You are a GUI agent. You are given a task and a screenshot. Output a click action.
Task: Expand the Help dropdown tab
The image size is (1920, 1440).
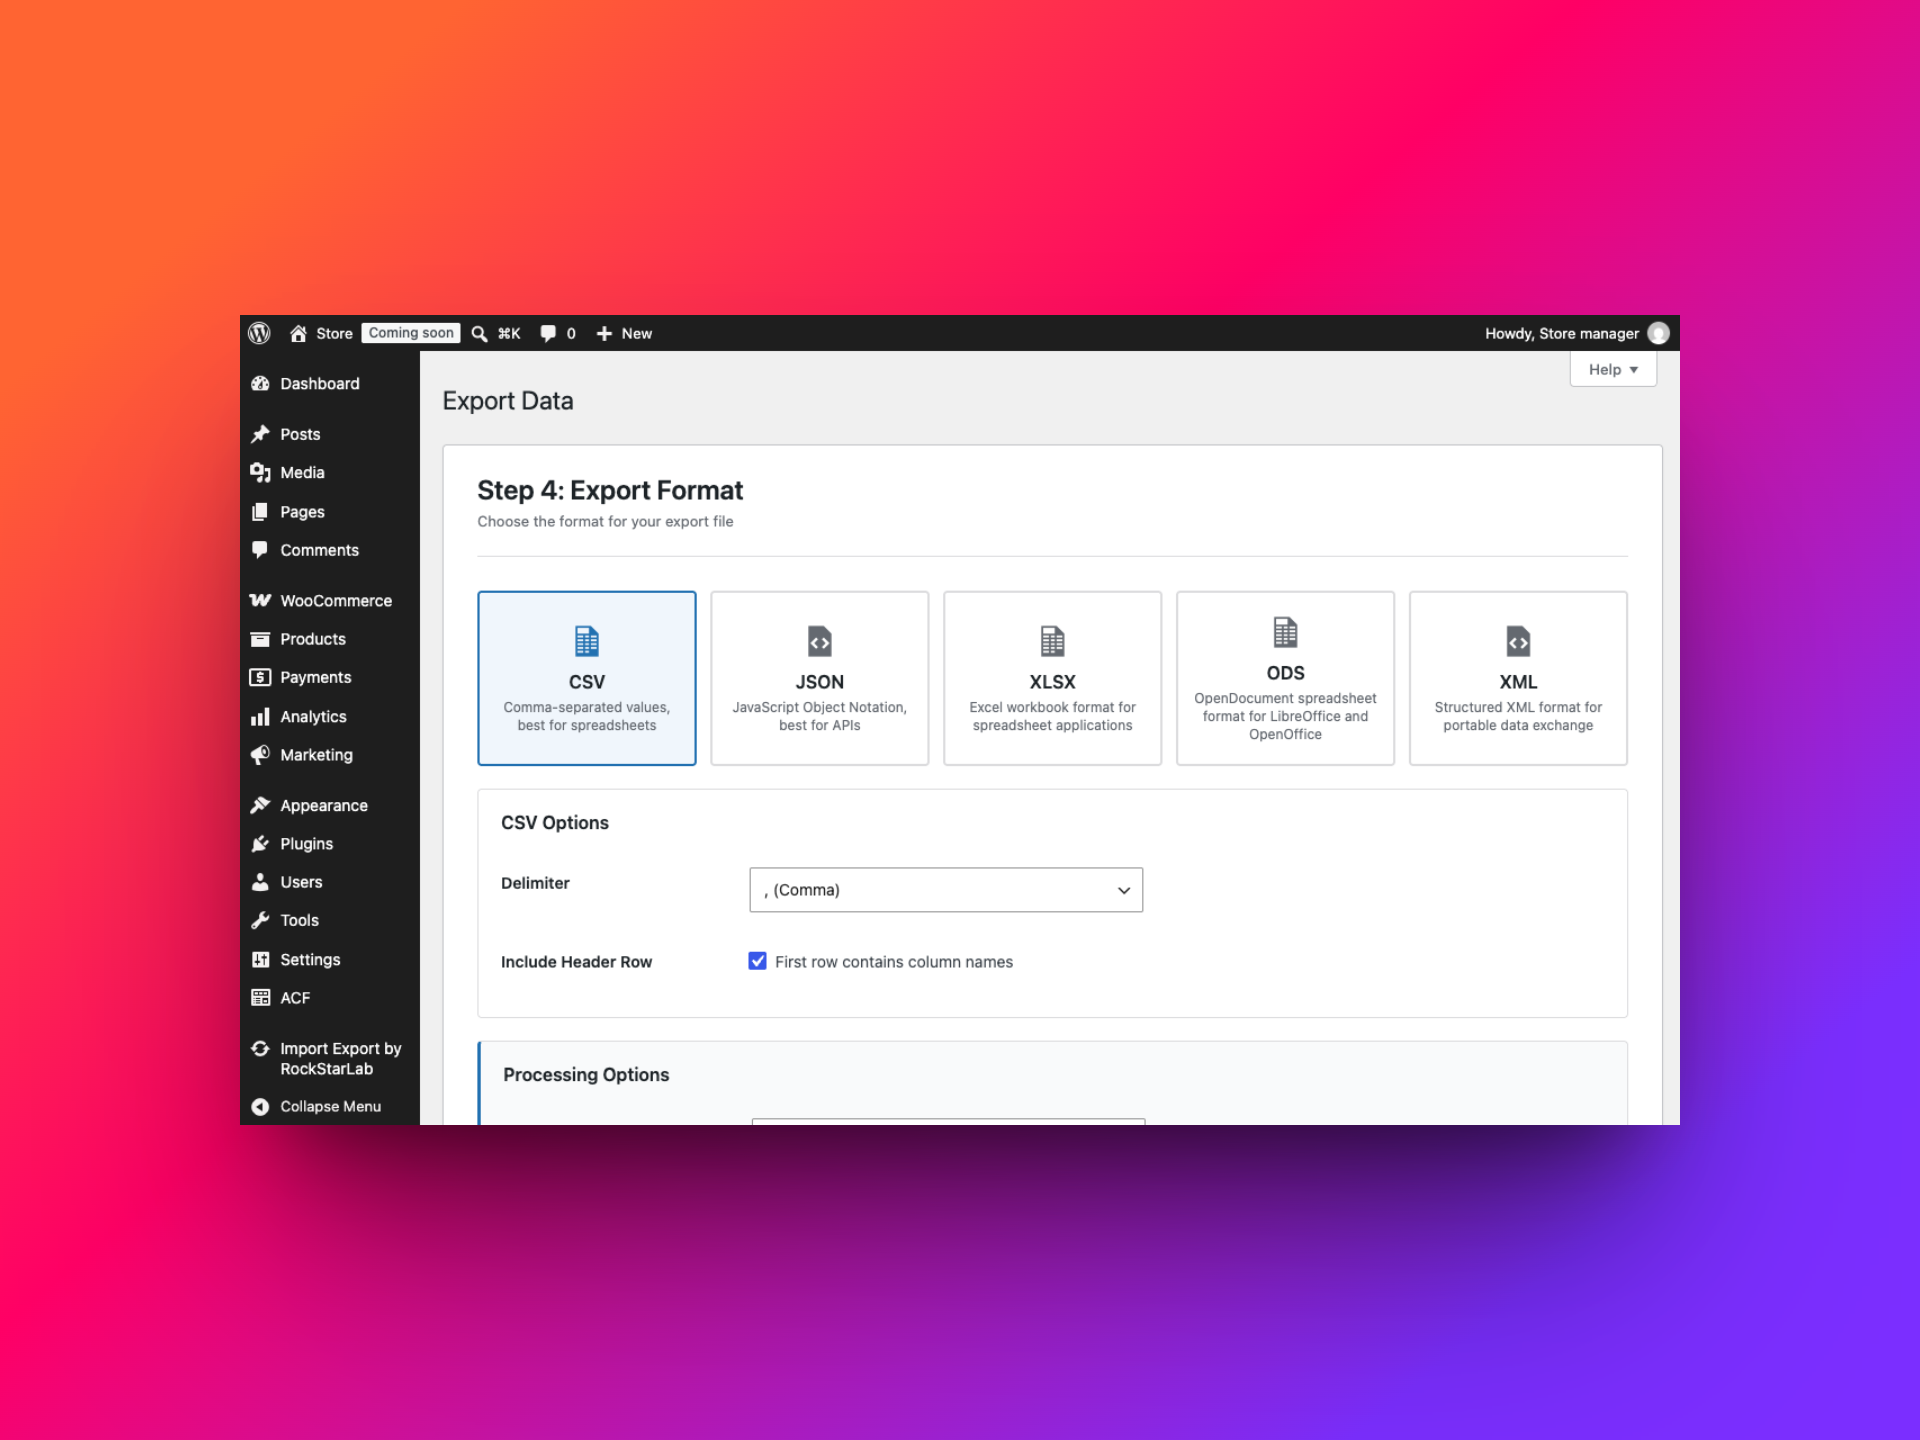pos(1613,369)
